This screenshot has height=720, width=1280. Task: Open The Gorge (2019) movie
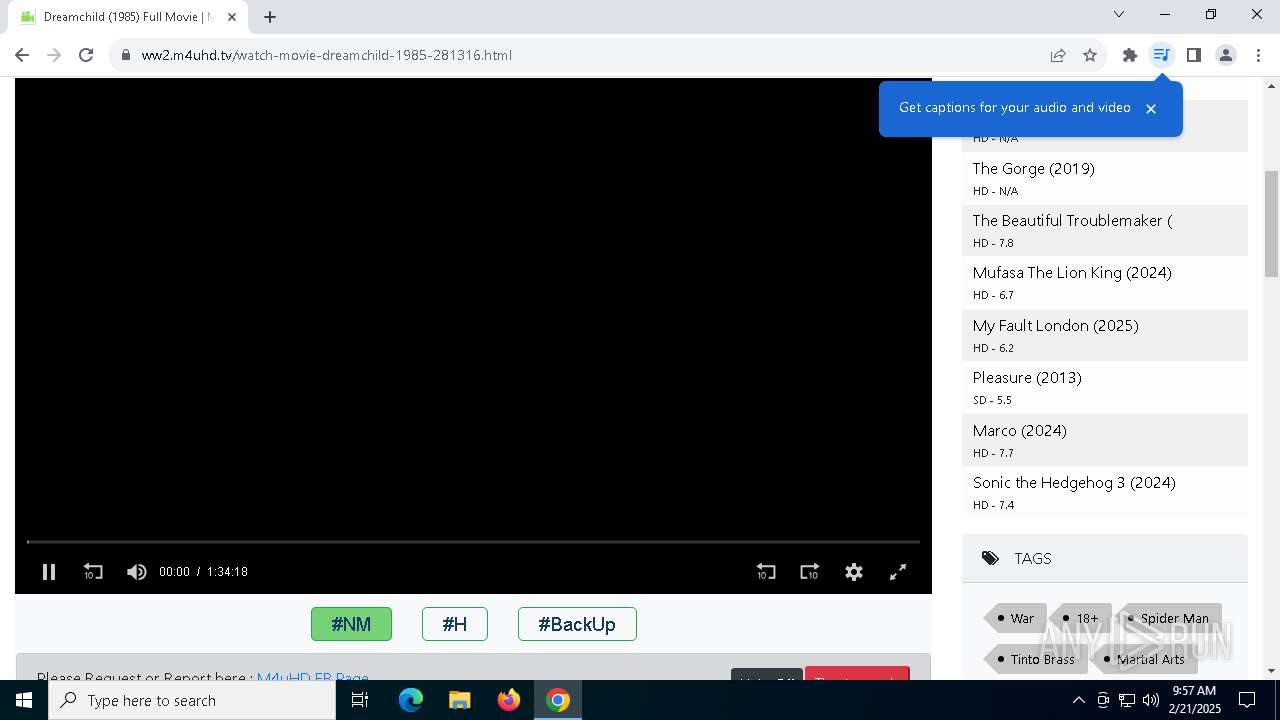[1034, 168]
